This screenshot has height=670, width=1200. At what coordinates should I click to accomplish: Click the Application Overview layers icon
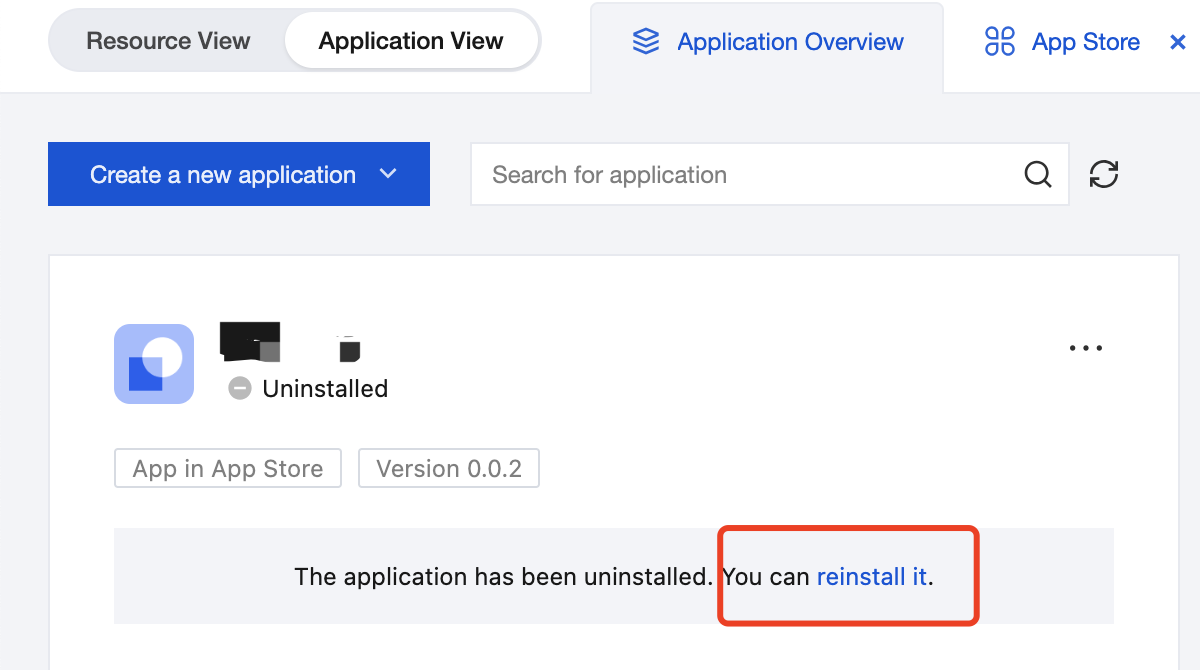pyautogui.click(x=646, y=42)
